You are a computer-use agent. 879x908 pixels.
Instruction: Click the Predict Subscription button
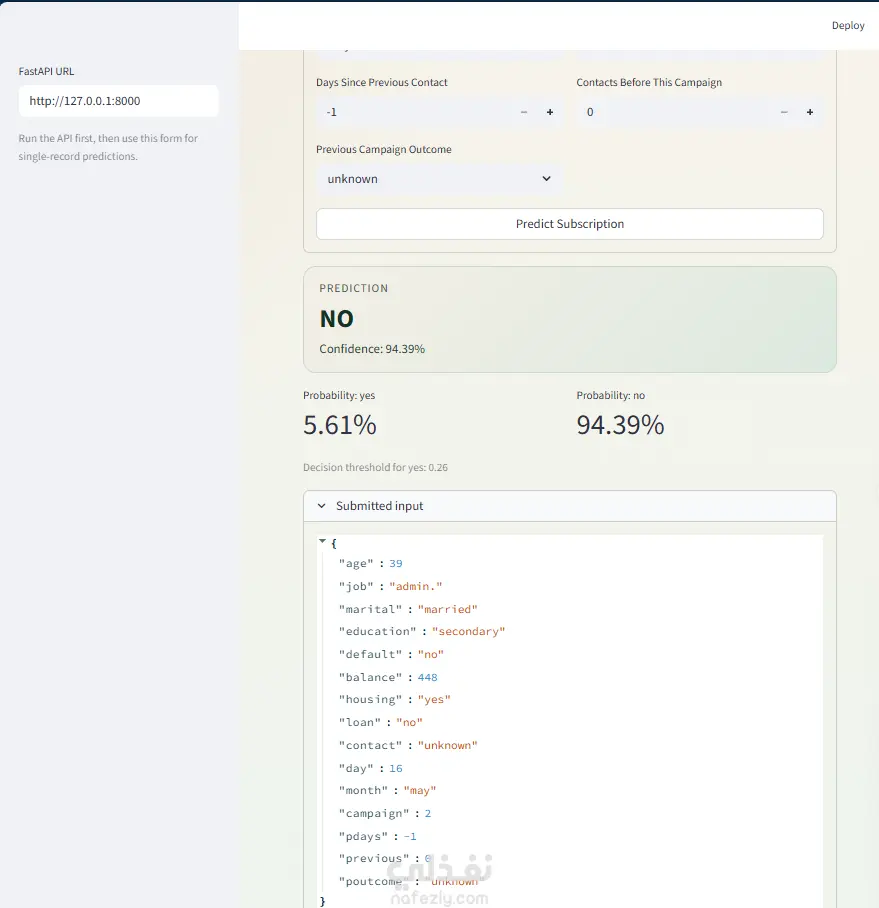[570, 224]
